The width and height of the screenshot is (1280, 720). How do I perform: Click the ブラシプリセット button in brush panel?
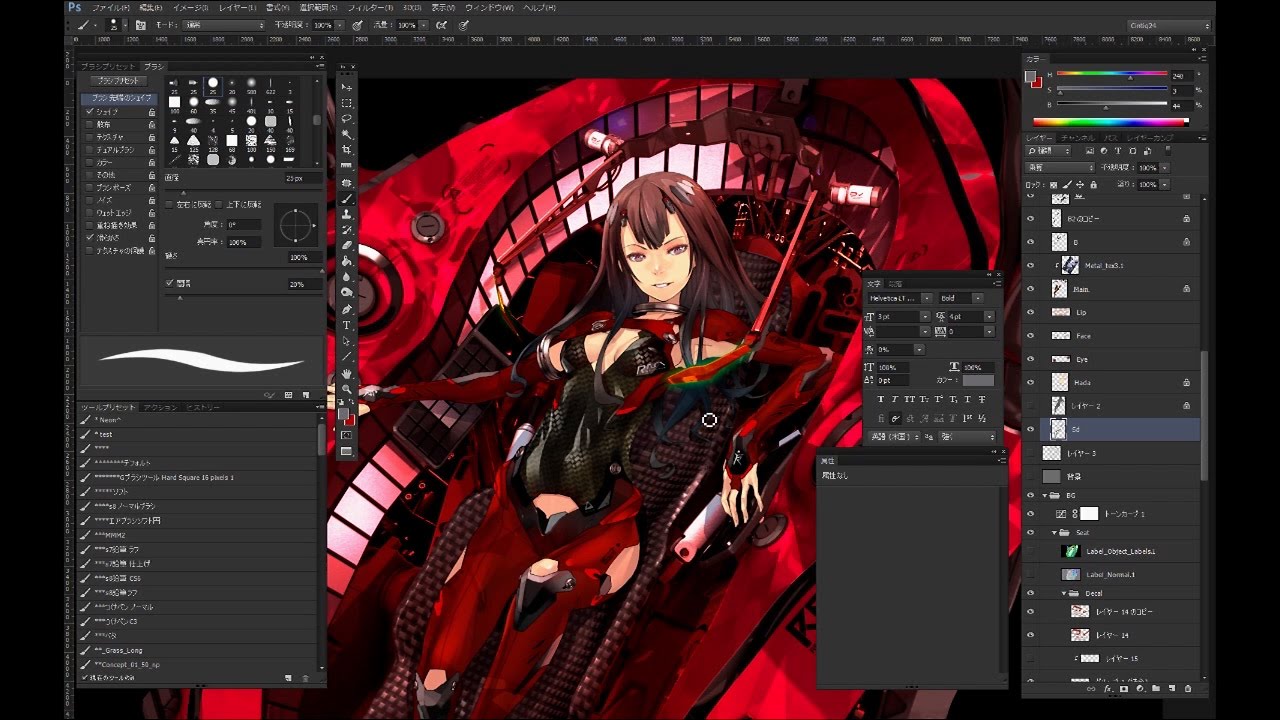[x=118, y=81]
